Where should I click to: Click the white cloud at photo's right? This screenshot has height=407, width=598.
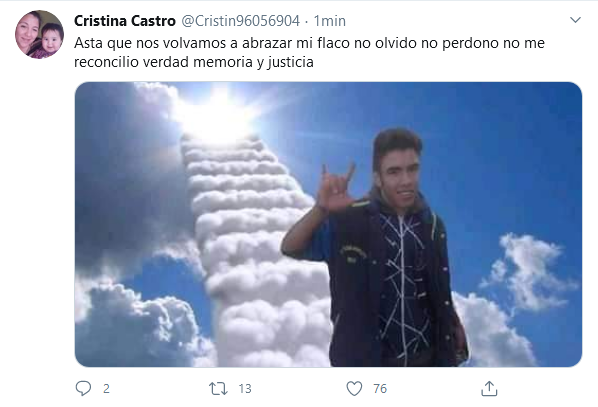528,271
